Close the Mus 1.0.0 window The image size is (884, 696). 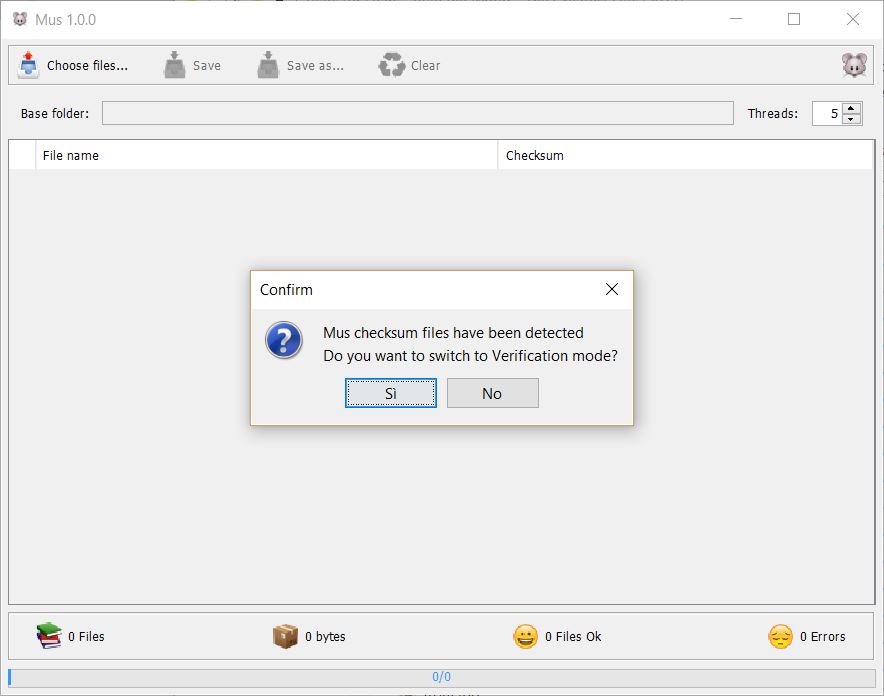click(852, 19)
